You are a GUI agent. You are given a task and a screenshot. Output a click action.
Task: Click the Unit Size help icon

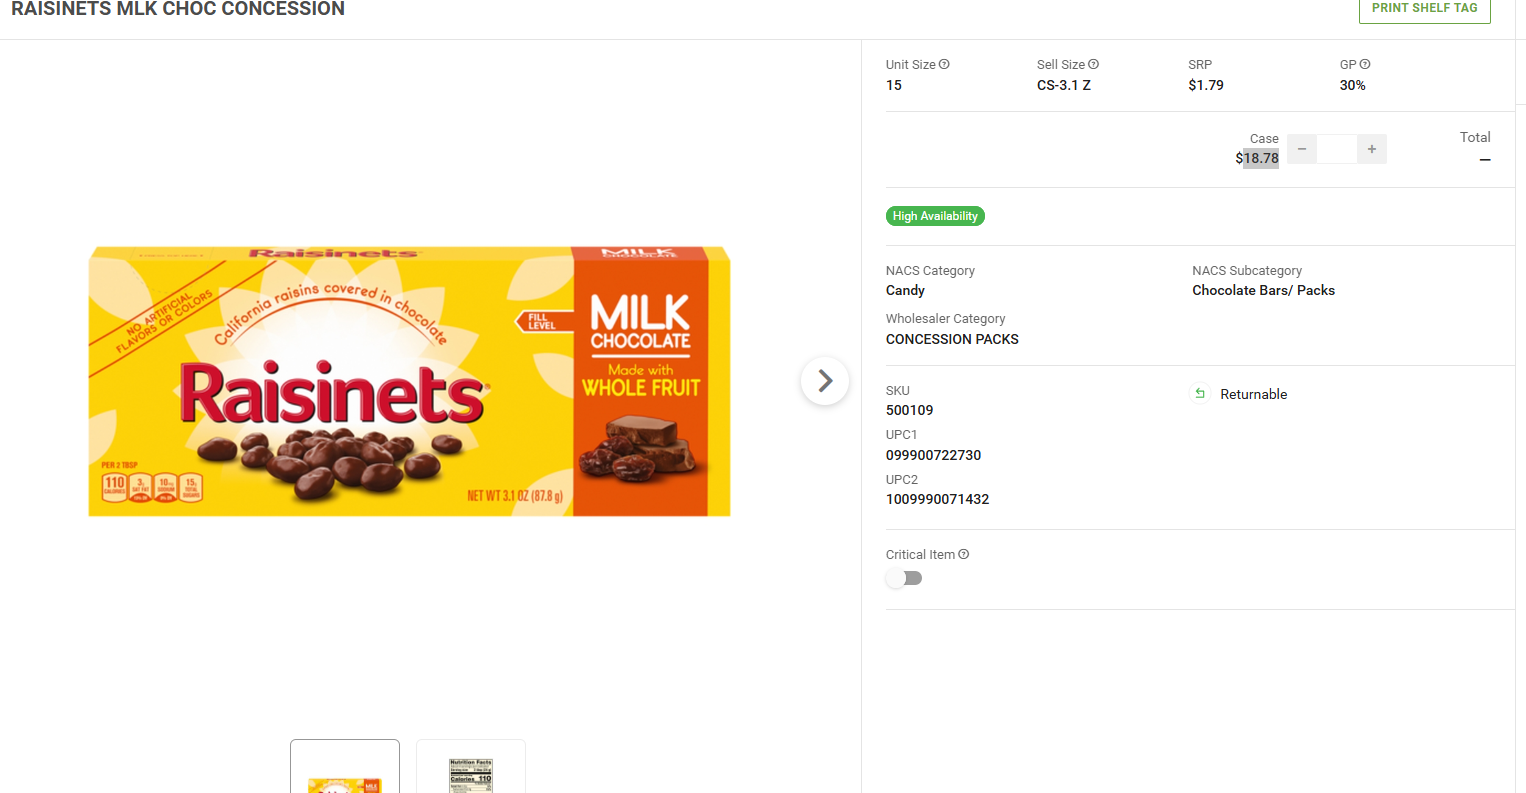click(x=944, y=65)
